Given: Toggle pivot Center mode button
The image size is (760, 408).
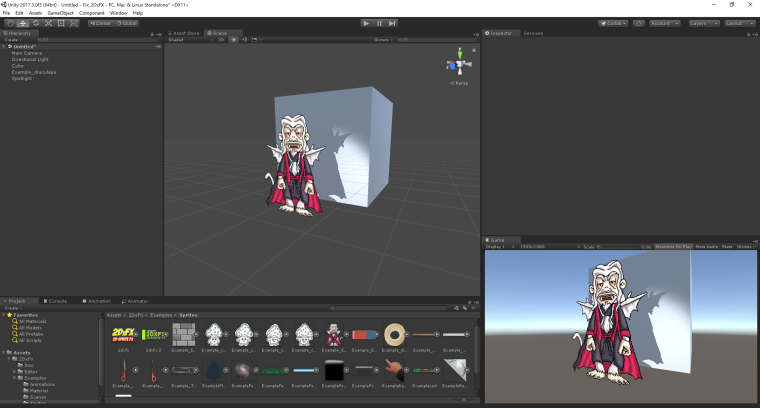Looking at the screenshot, I should click(x=100, y=23).
